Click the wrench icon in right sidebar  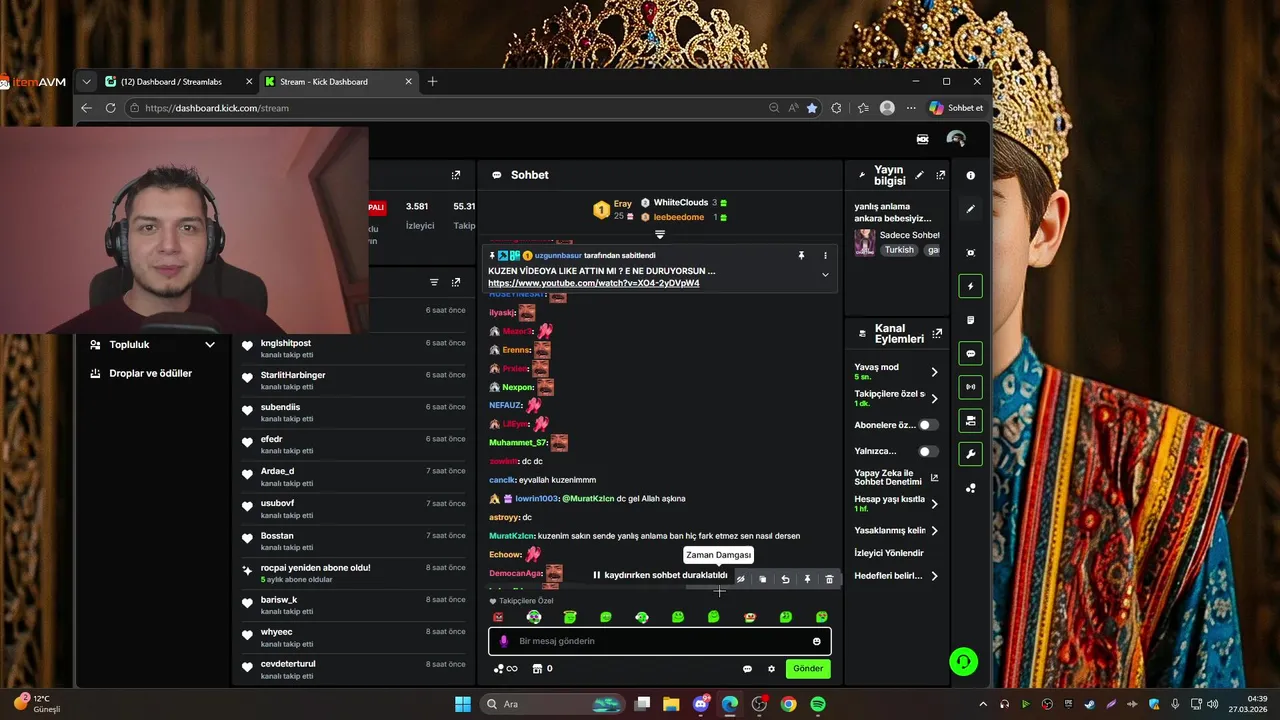(970, 454)
